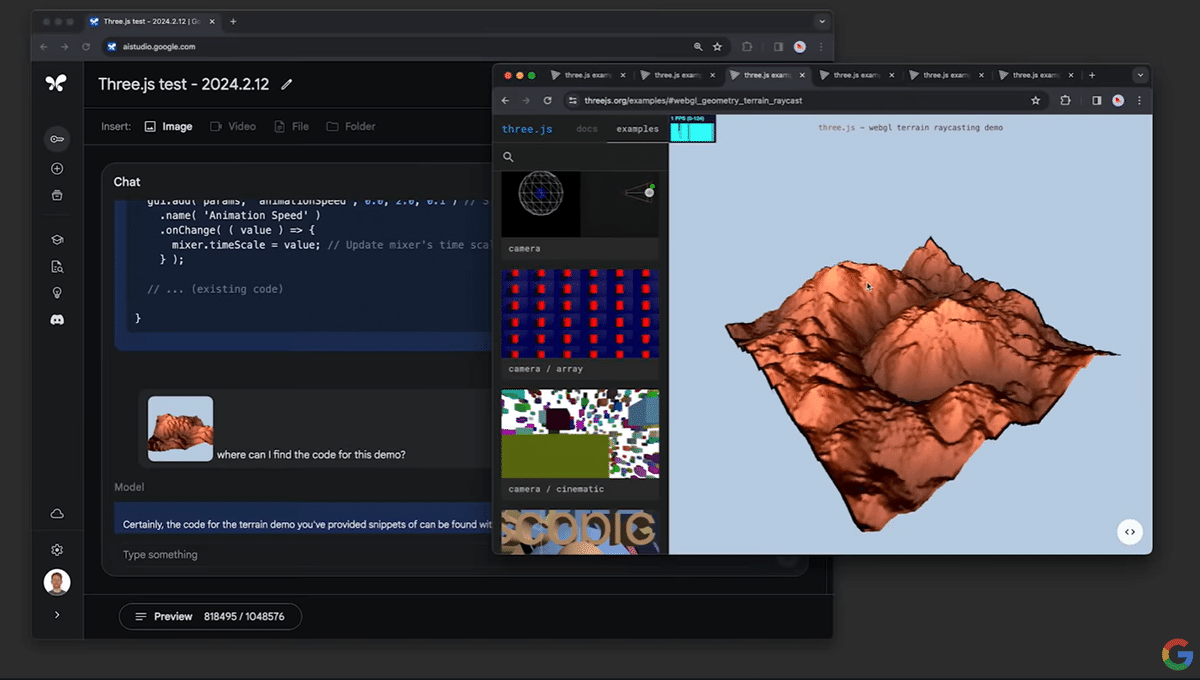
Task: Open the camera / cinematic example thumbnail
Action: [580, 434]
